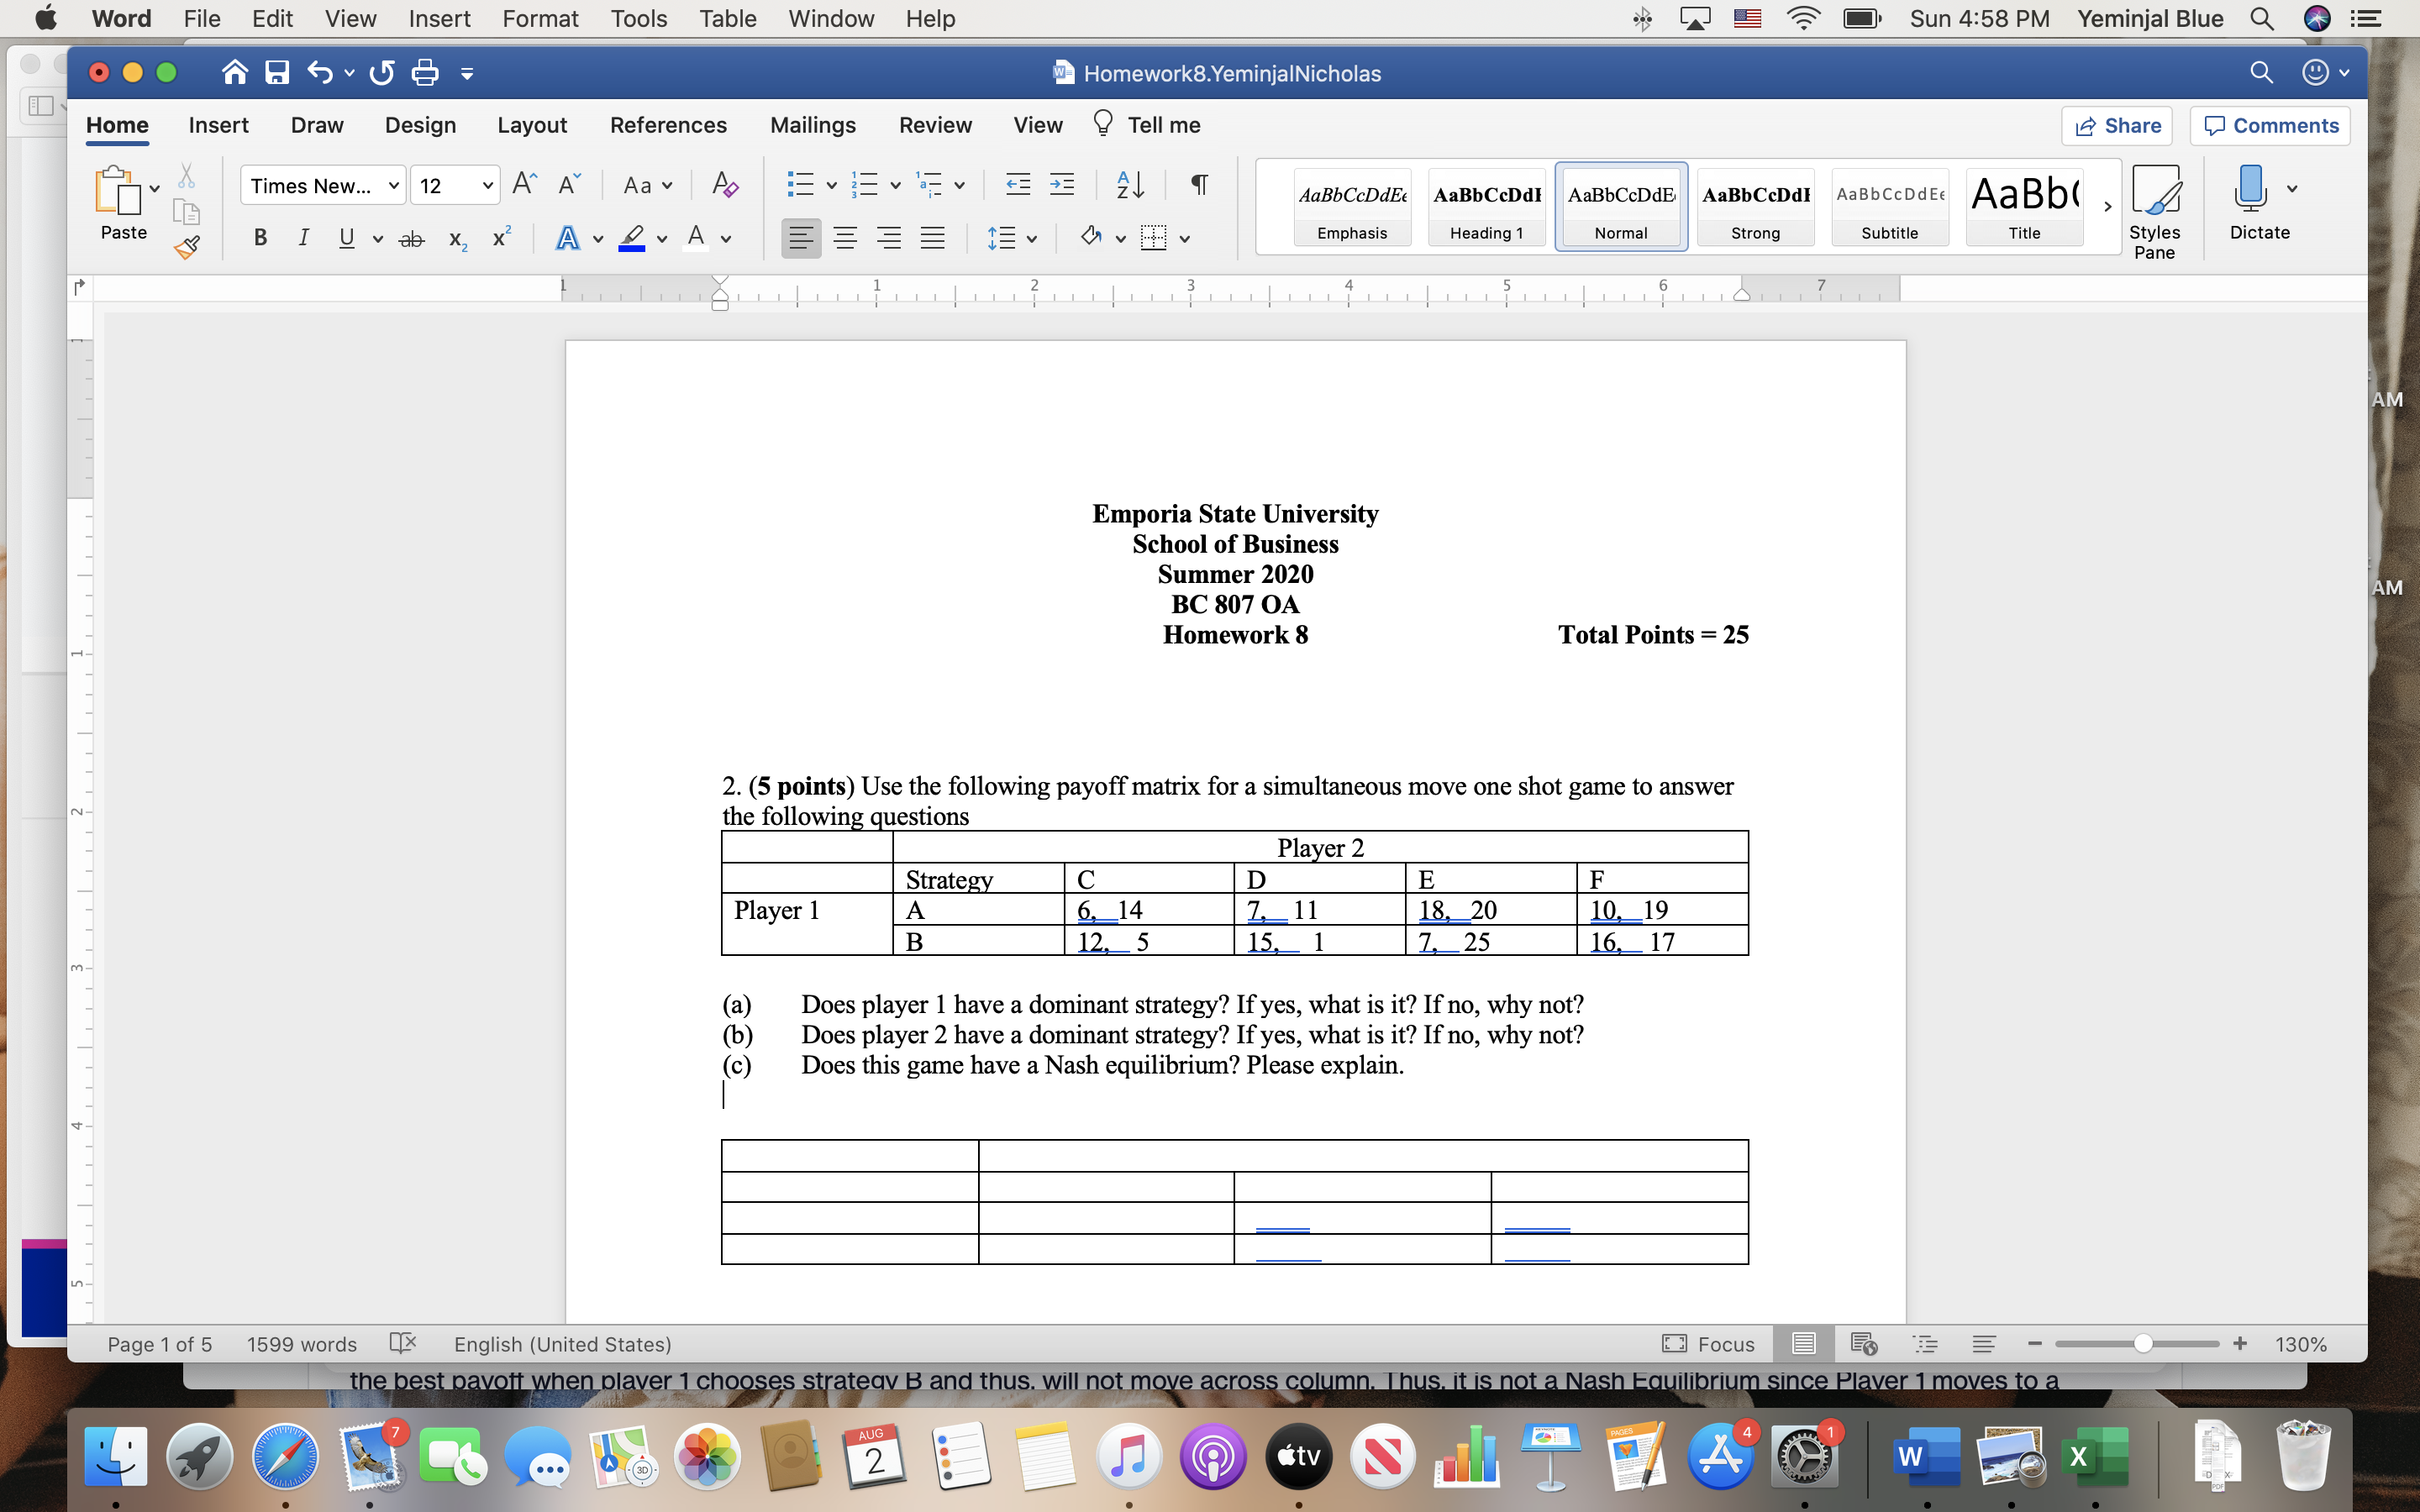The width and height of the screenshot is (2420, 1512).
Task: Toggle bold formatting
Action: click(x=260, y=237)
